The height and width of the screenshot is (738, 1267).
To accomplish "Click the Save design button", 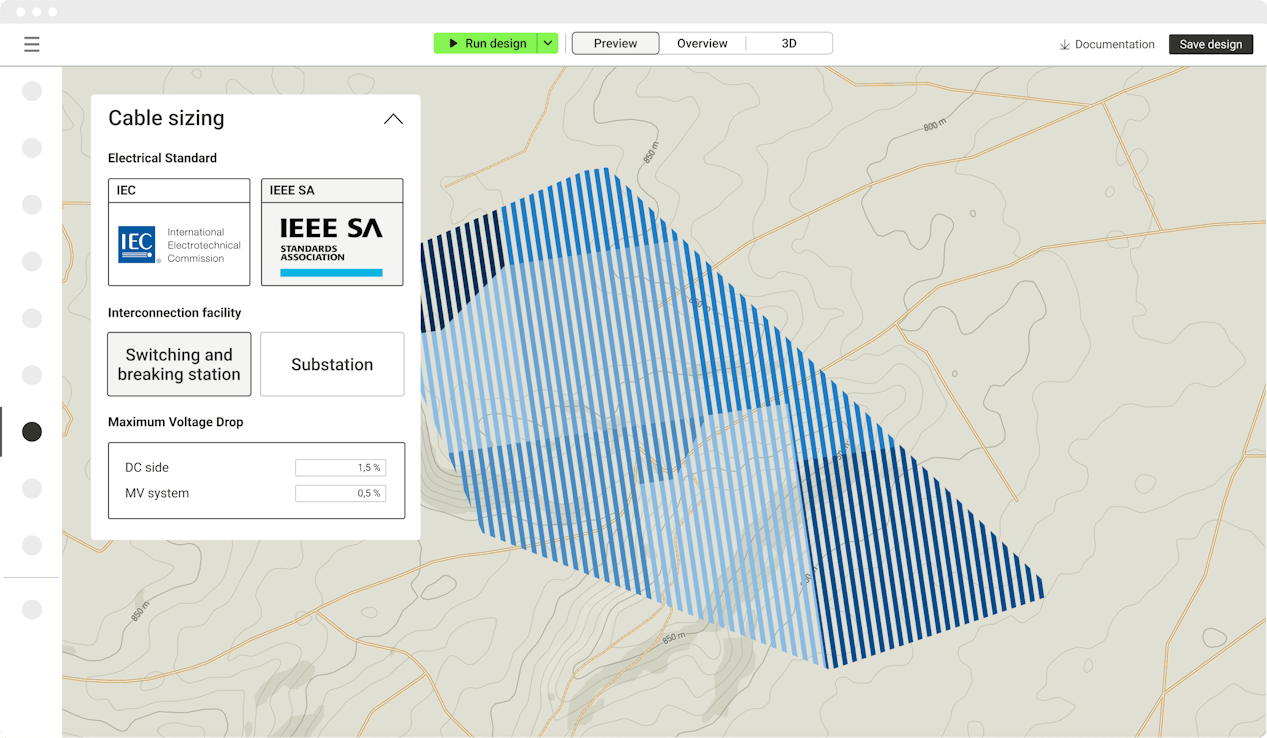I will pyautogui.click(x=1210, y=44).
